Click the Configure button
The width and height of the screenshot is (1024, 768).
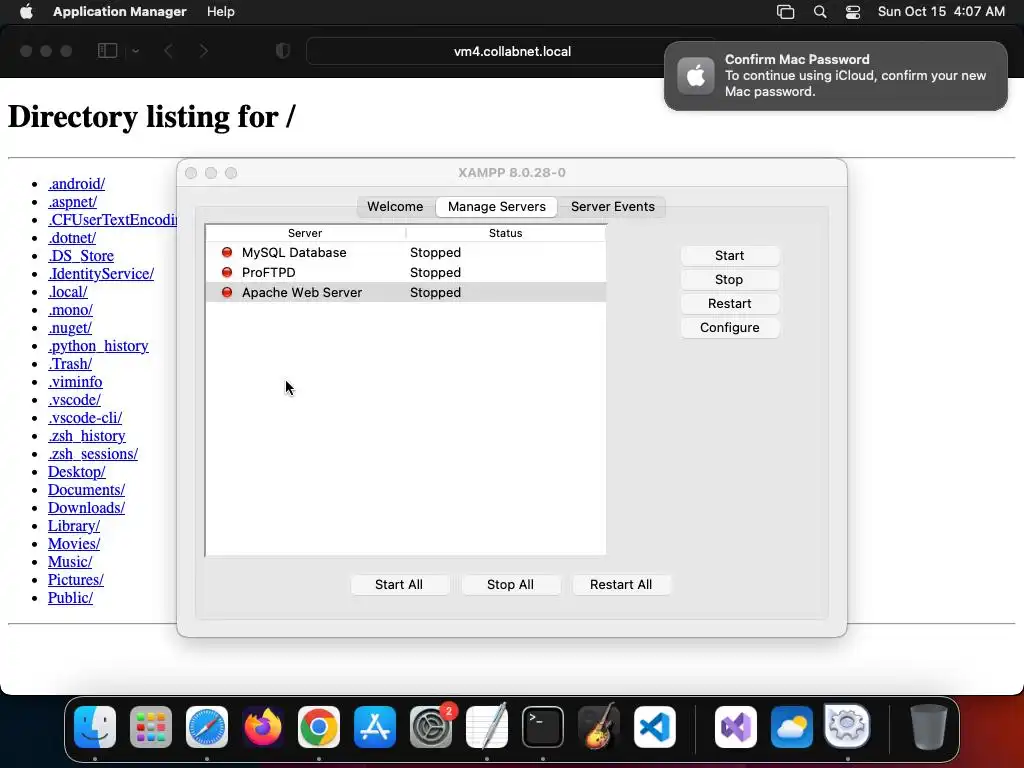coord(729,328)
